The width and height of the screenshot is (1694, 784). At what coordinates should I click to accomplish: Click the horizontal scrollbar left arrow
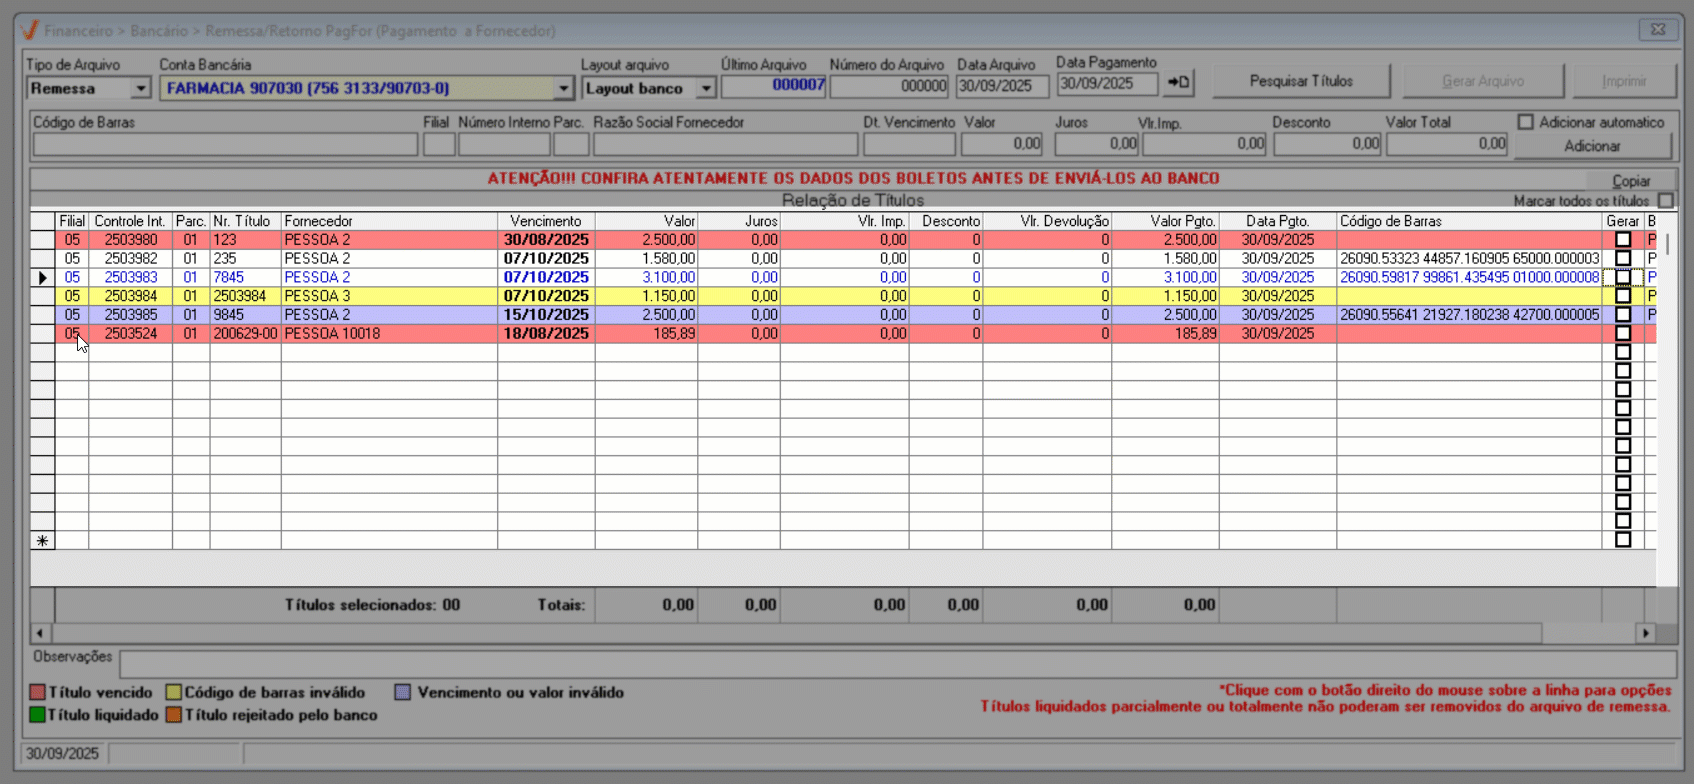40,633
